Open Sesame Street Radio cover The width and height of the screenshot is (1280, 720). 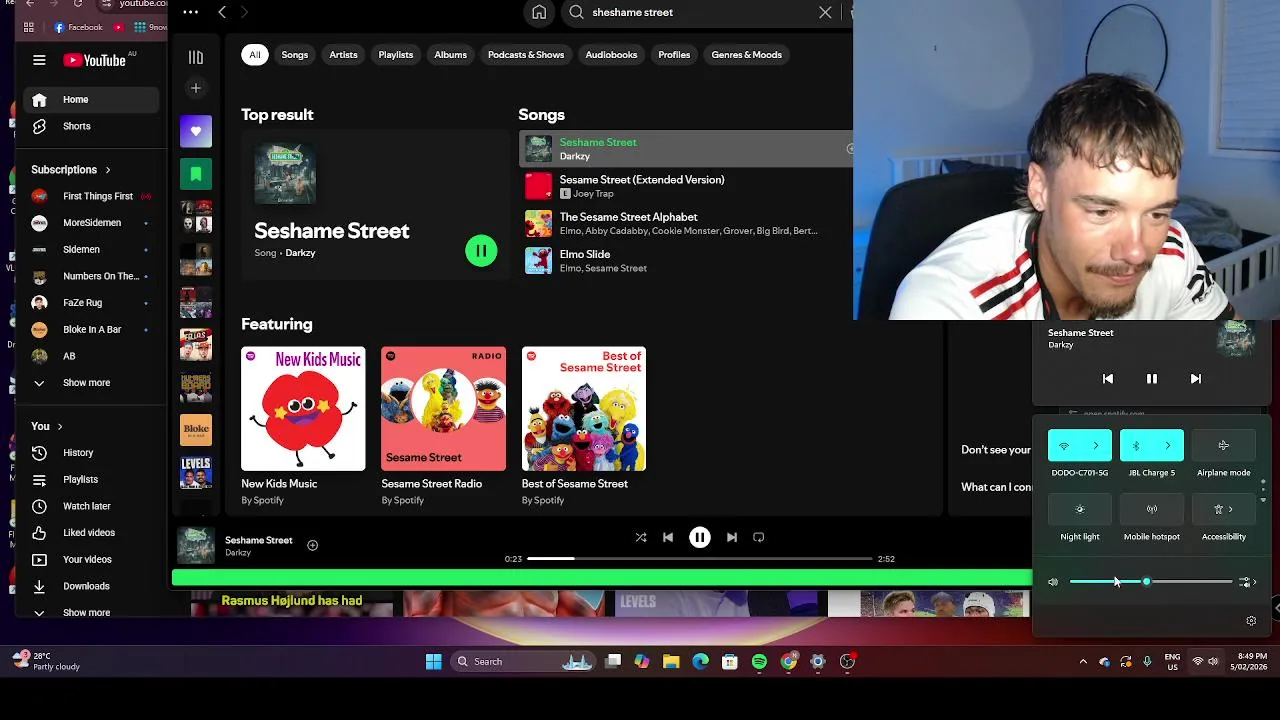pyautogui.click(x=443, y=409)
